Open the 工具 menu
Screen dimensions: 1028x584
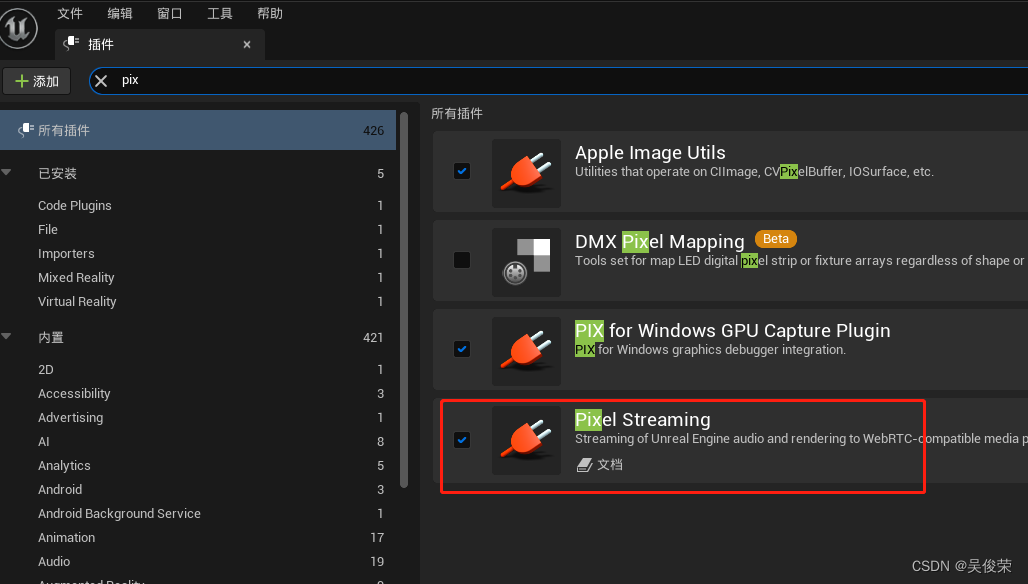point(220,13)
